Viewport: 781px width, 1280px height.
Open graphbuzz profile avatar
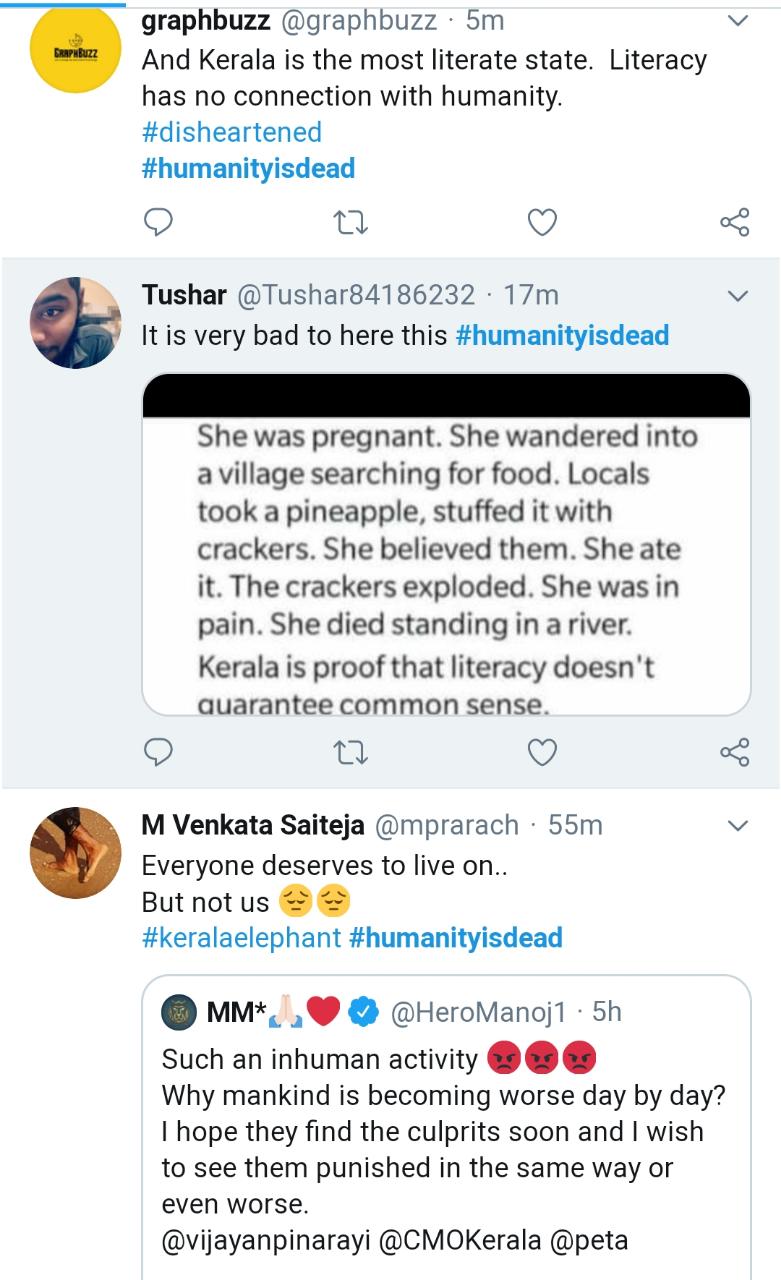(x=76, y=49)
